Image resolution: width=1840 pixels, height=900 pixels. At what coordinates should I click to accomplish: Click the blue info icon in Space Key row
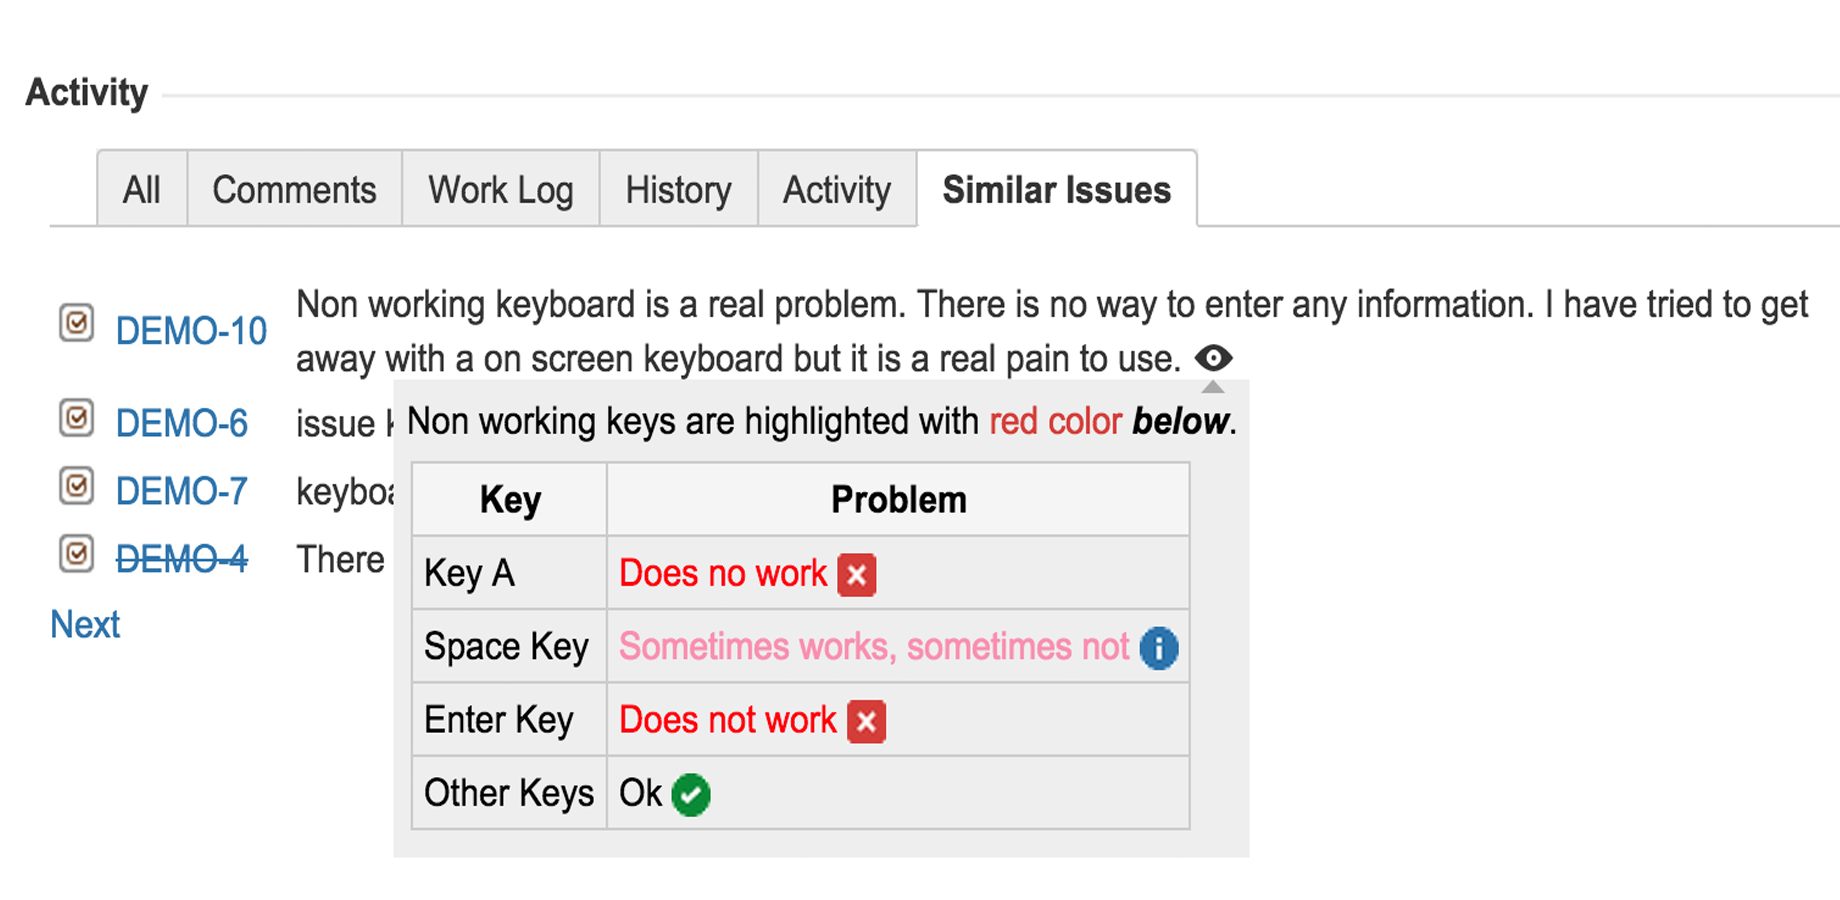pos(1159,648)
